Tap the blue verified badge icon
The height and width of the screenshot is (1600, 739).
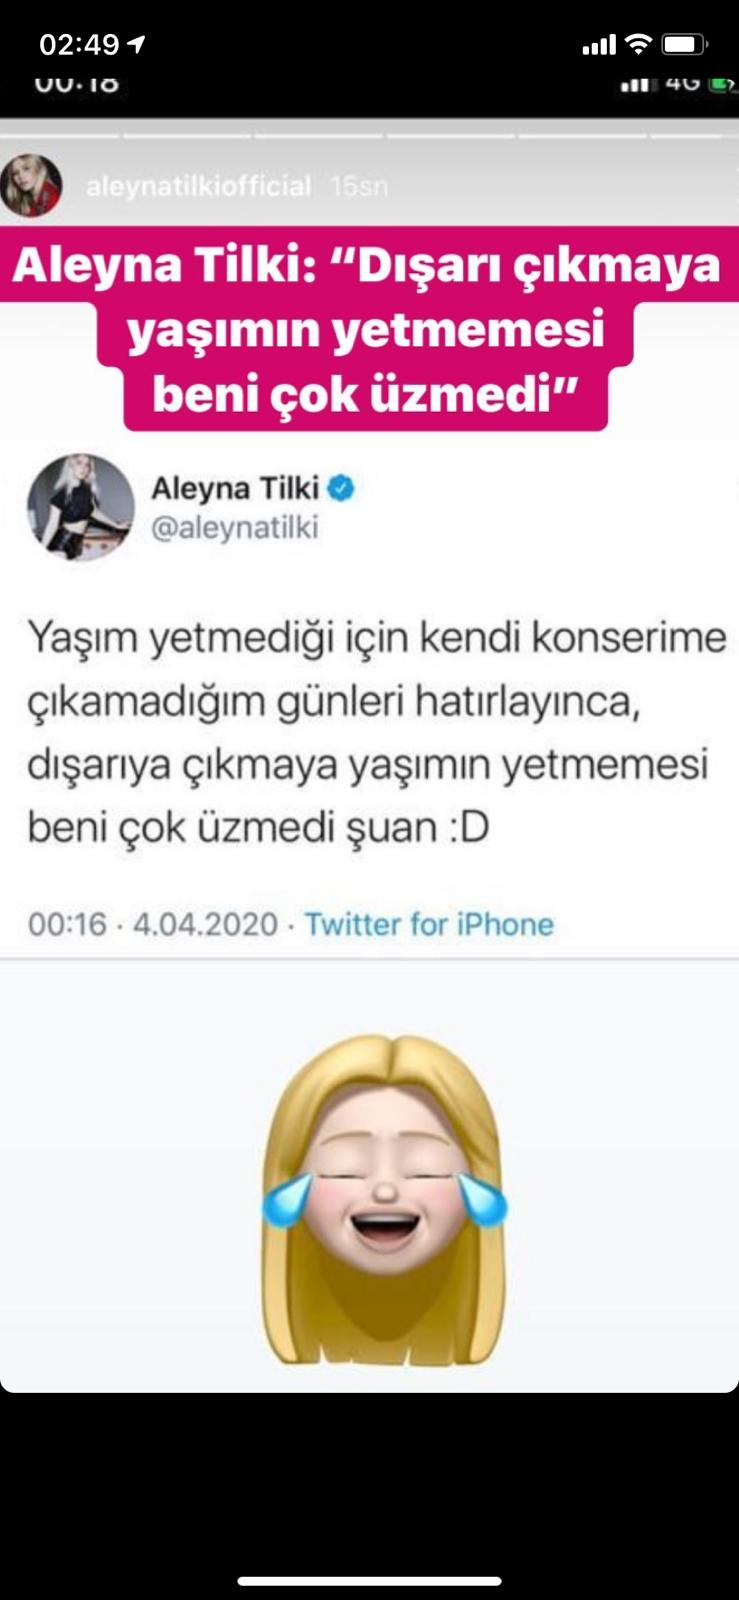click(x=341, y=488)
